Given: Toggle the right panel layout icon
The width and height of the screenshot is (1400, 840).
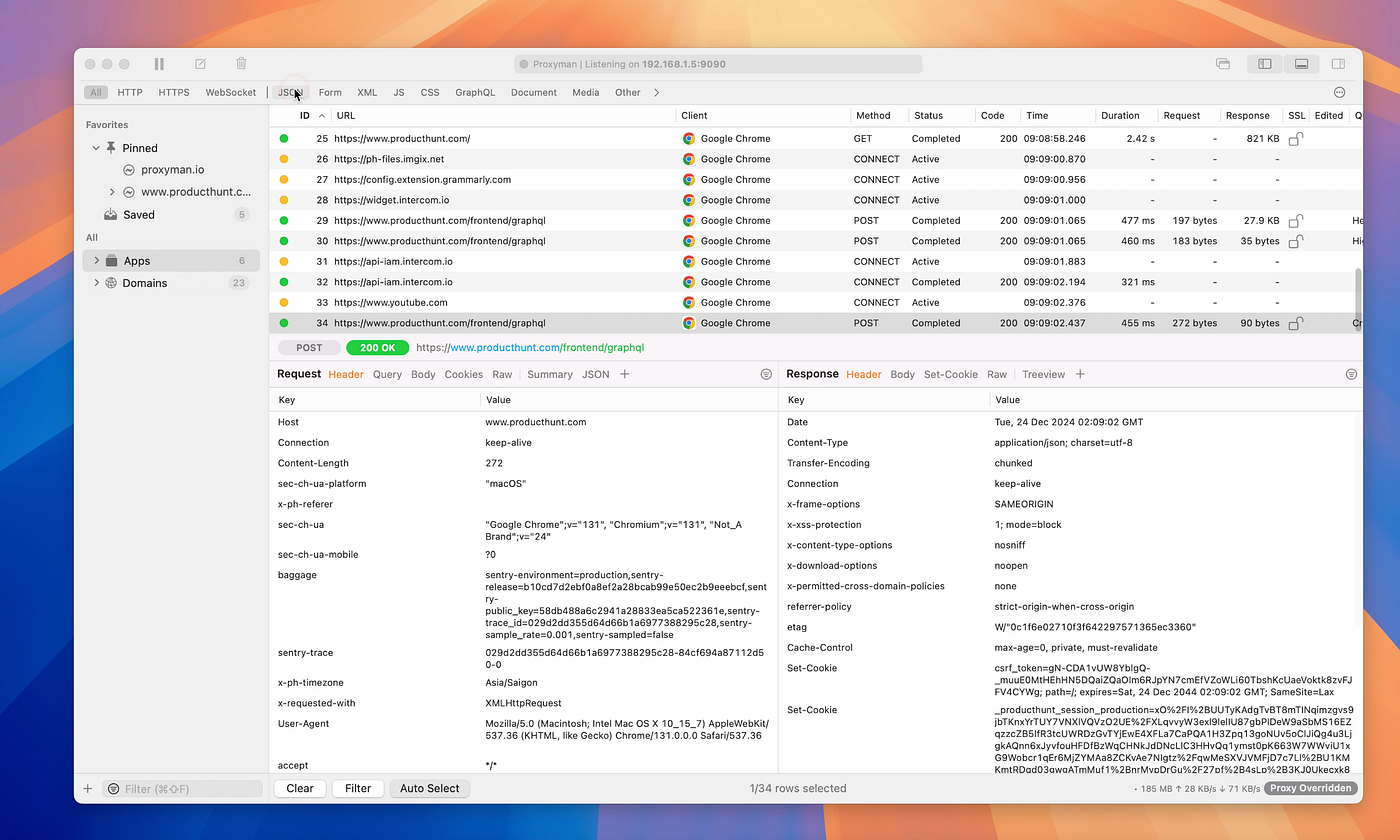Looking at the screenshot, I should coord(1340,64).
